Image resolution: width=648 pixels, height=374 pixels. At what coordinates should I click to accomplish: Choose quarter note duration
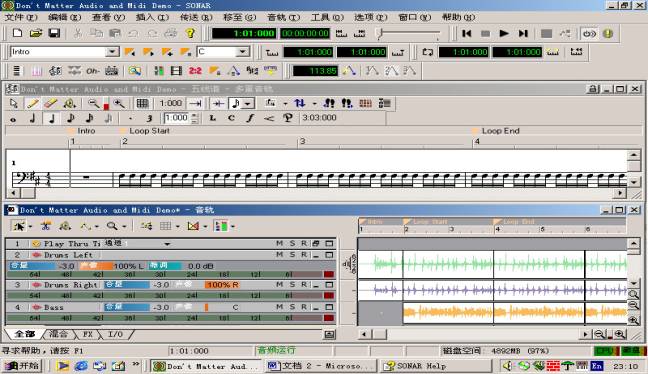(x=52, y=119)
